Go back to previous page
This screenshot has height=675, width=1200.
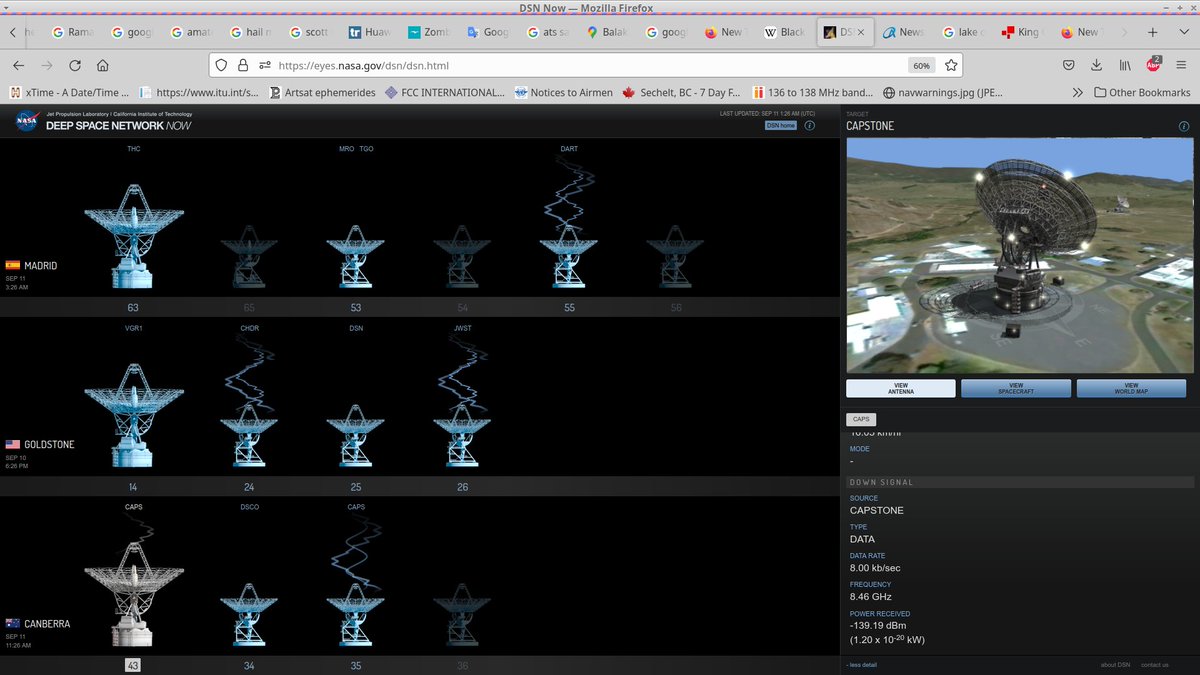[18, 65]
